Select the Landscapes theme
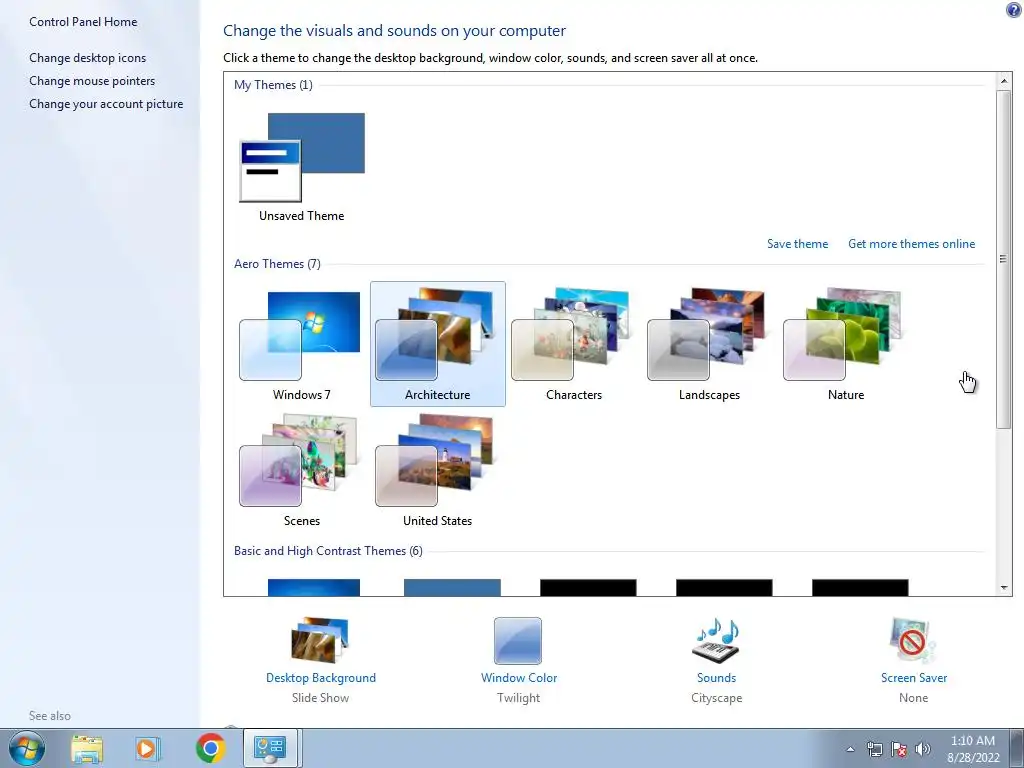This screenshot has width=1024, height=768. click(x=709, y=344)
